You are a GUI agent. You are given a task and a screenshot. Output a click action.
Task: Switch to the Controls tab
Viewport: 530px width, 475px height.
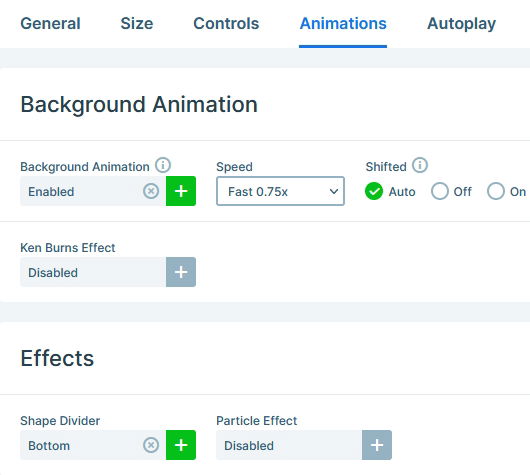coord(226,24)
